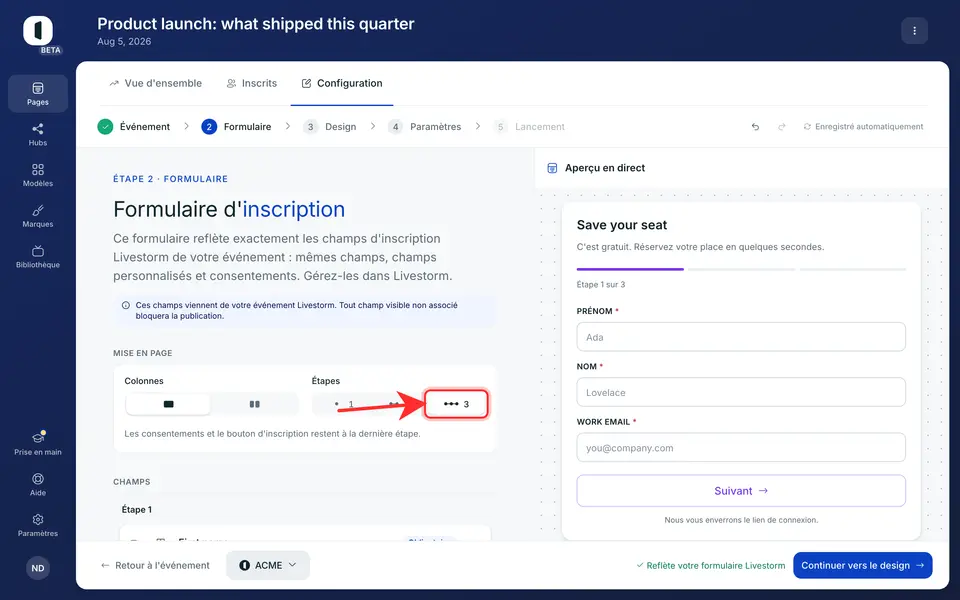The height and width of the screenshot is (600, 960).
Task: Click the Work Email field in preview
Action: 741,448
